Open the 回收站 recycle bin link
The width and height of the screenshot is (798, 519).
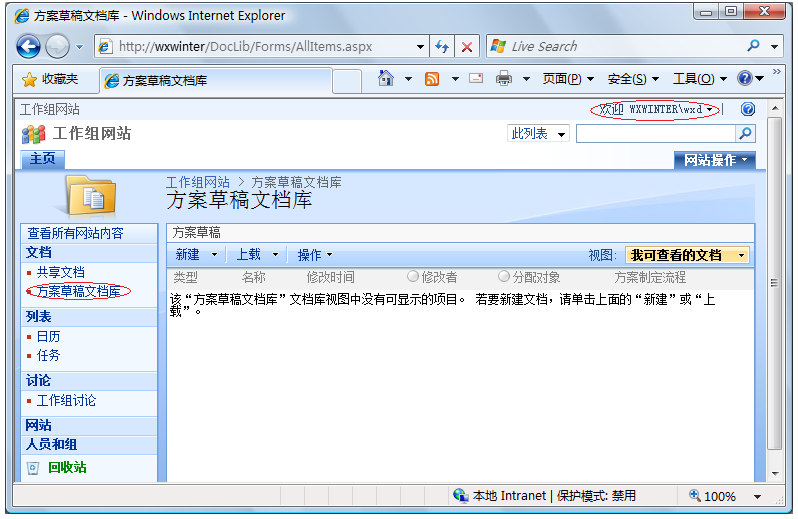(67, 467)
